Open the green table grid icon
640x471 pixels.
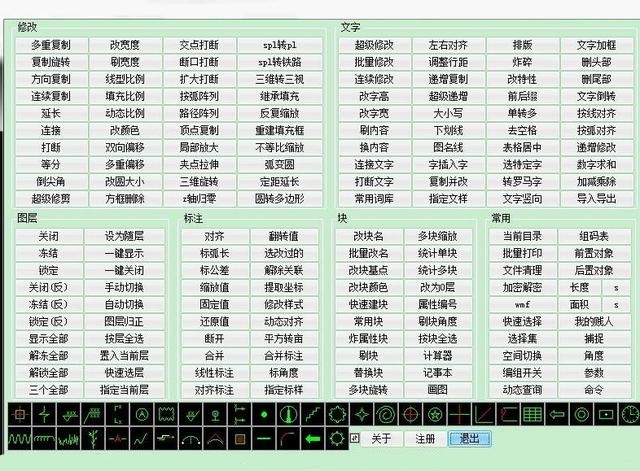[x=533, y=415]
